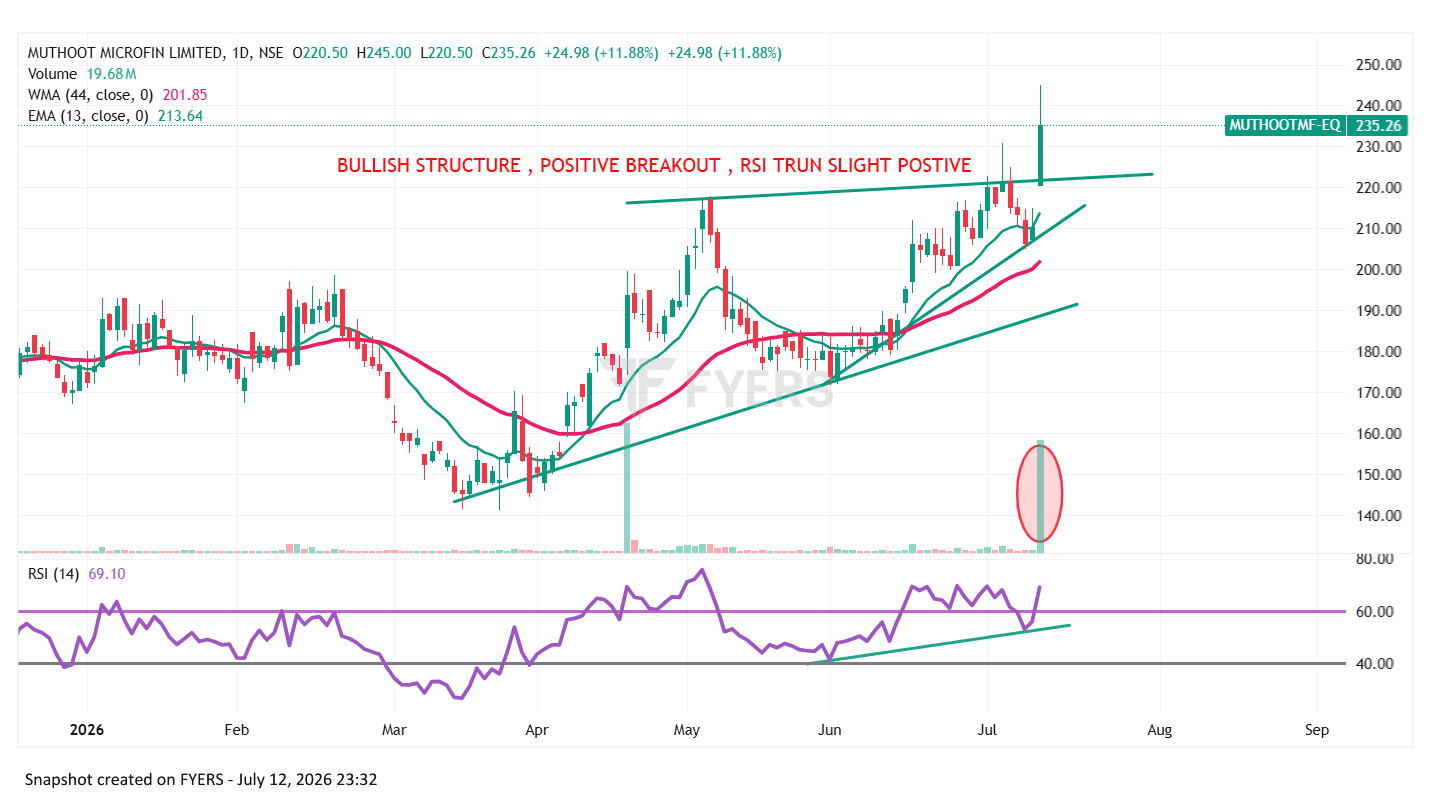Click the green 235.26 last price tag
Image resolution: width=1431 pixels, height=800 pixels.
[1379, 126]
